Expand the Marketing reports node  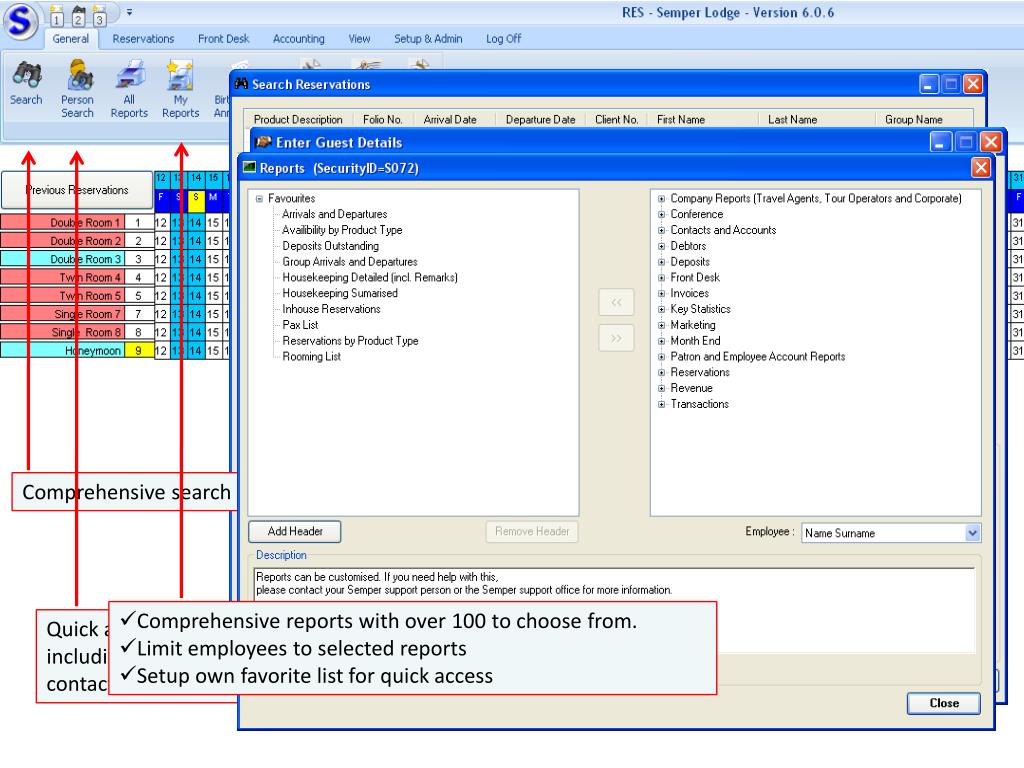pyautogui.click(x=662, y=325)
